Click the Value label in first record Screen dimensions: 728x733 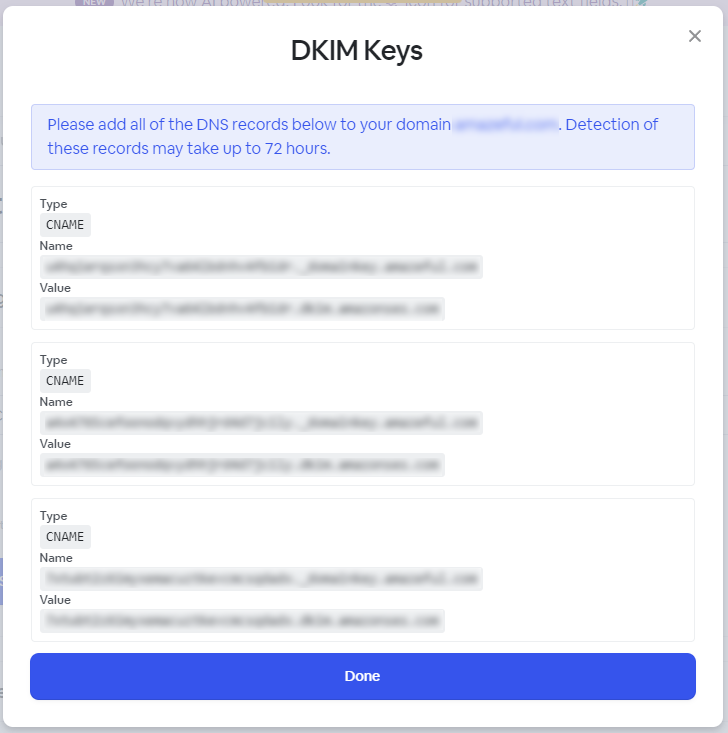[x=56, y=288]
